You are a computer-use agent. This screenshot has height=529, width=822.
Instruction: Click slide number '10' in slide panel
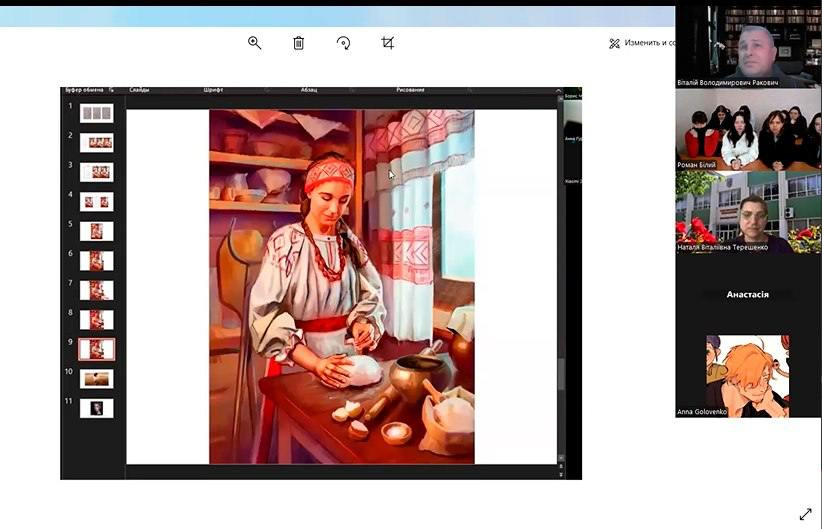69,372
